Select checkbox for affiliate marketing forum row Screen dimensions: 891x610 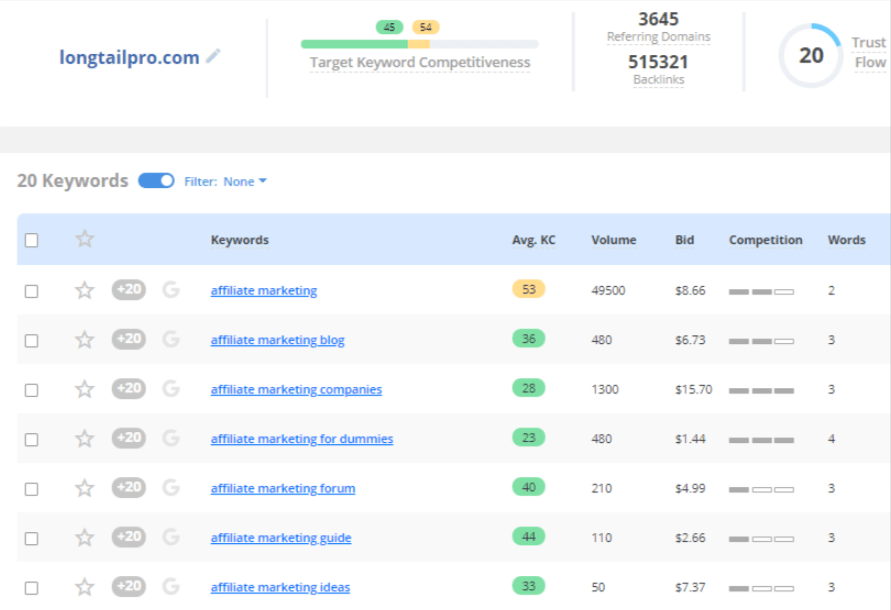tap(31, 489)
